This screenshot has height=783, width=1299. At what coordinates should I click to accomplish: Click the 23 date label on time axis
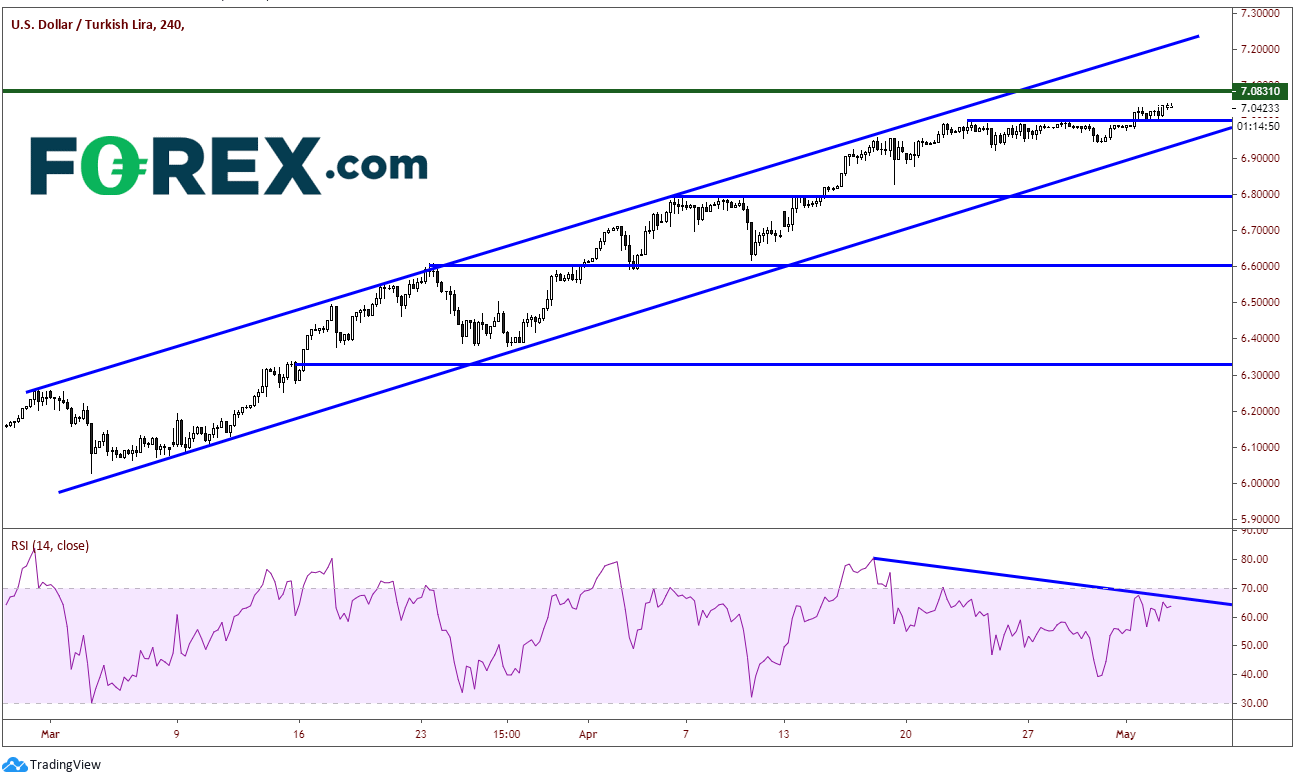pyautogui.click(x=421, y=732)
